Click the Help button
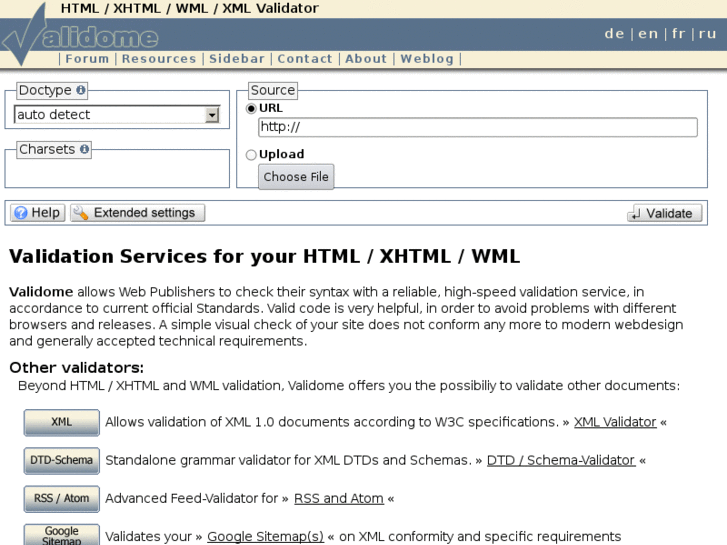 click(x=38, y=213)
